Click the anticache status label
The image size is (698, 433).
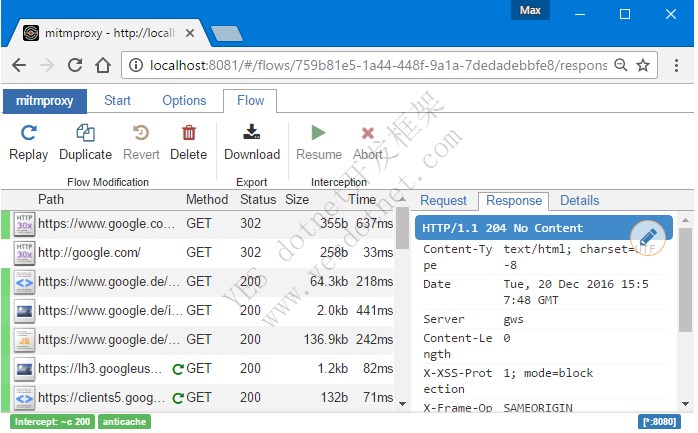[x=124, y=422]
